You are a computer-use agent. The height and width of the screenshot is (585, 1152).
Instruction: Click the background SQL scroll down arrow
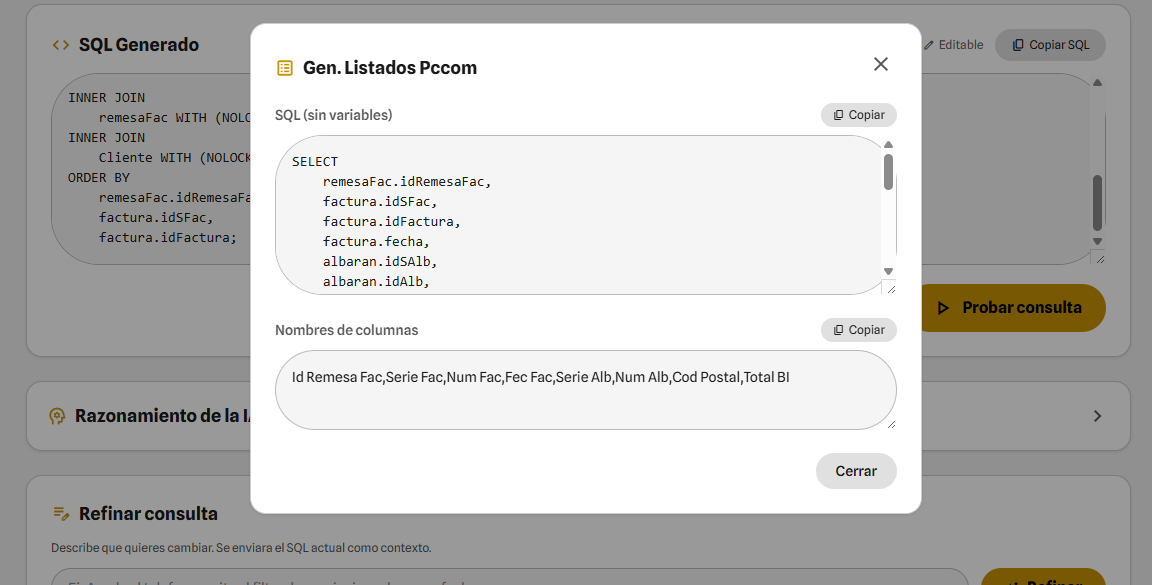[1098, 241]
